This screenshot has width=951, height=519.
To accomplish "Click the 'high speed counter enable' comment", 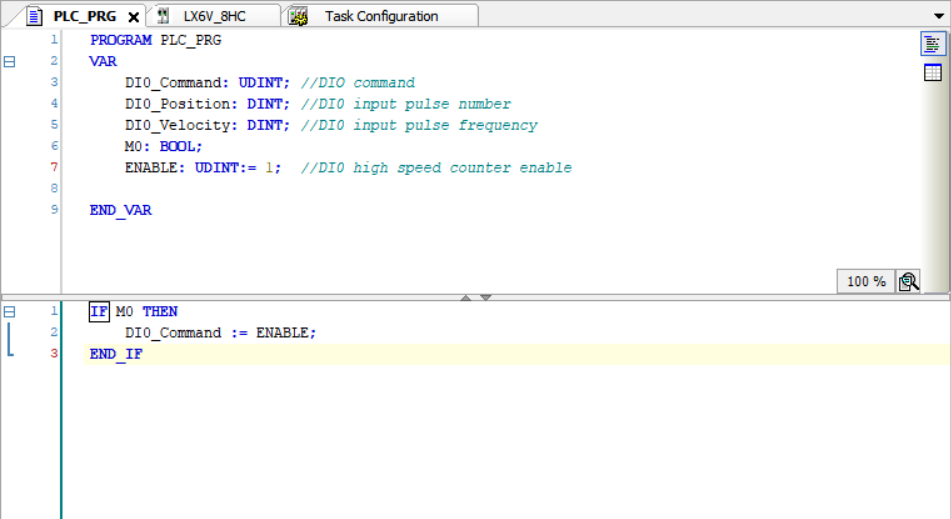I will coord(462,167).
